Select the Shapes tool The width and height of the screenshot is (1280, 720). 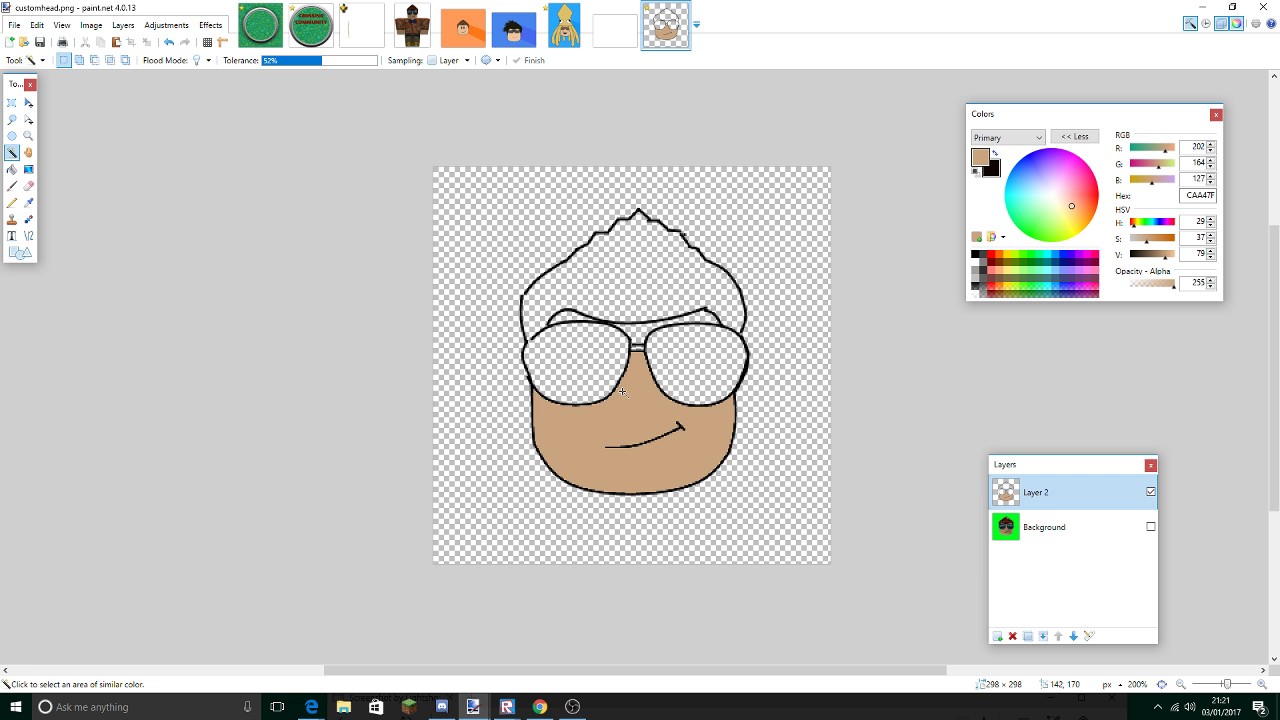pyautogui.click(x=19, y=253)
